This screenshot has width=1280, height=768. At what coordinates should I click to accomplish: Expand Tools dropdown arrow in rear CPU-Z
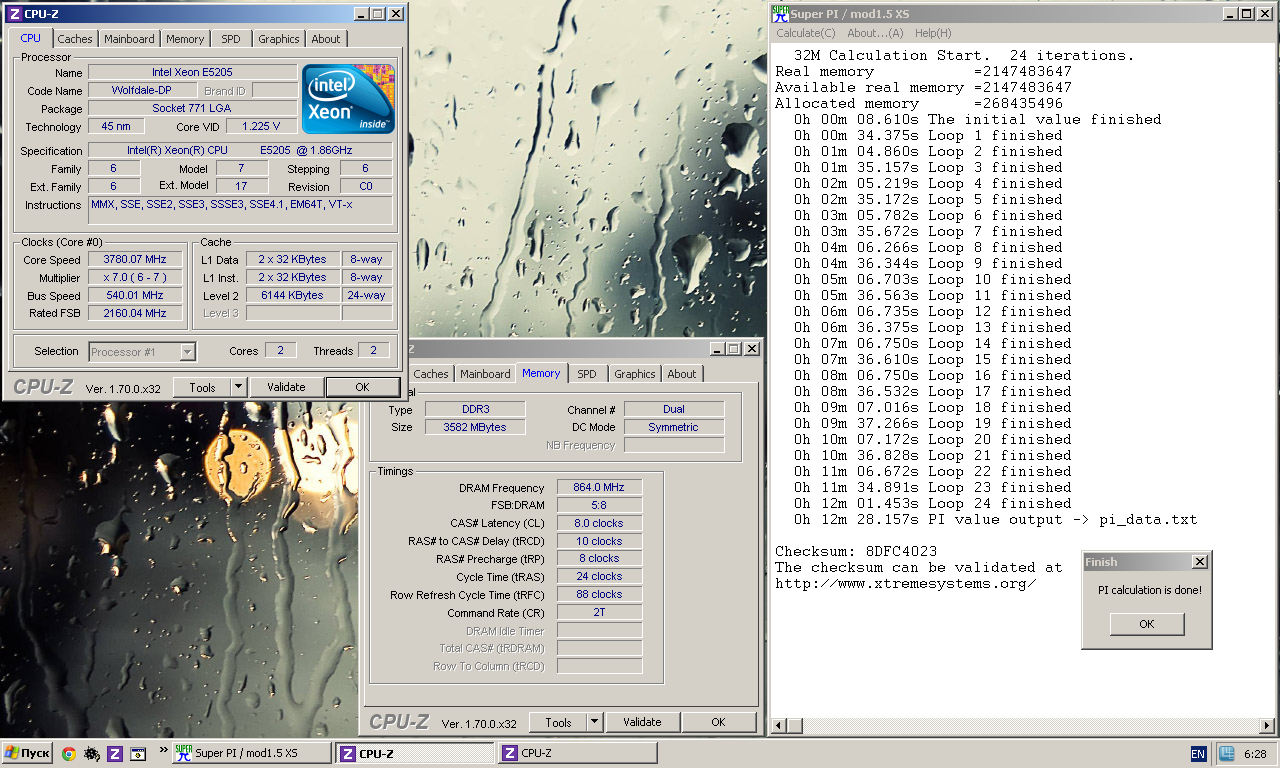[594, 722]
